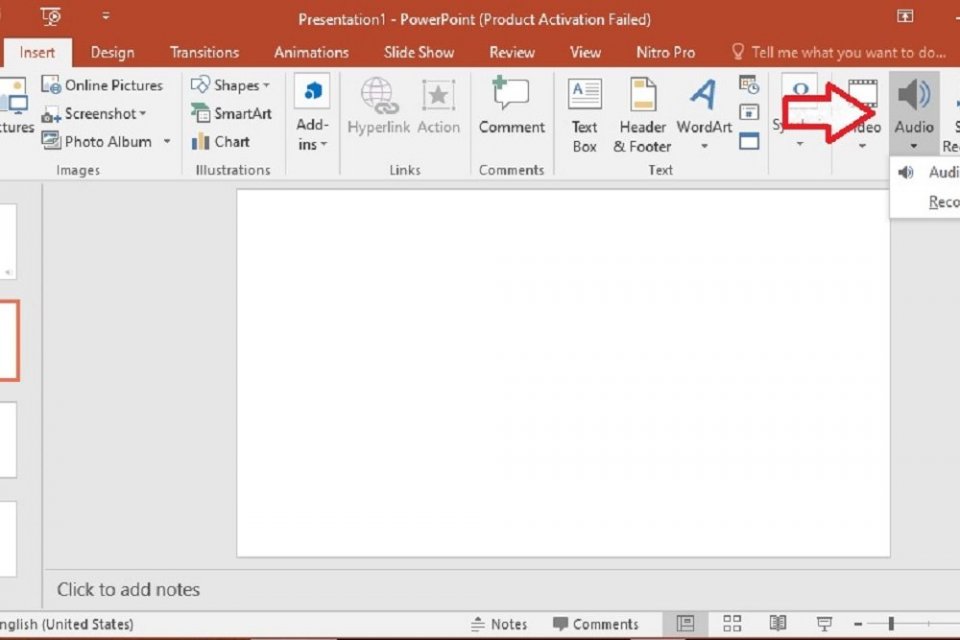Expand the Audio dropdown arrow
Screen dimensions: 960x640
[913, 146]
